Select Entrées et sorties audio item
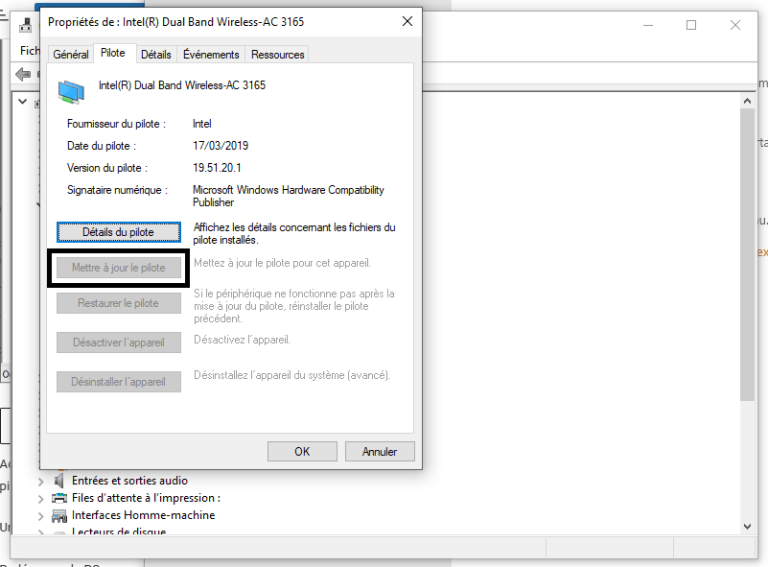Viewport: 768px width, 567px height. (130, 480)
